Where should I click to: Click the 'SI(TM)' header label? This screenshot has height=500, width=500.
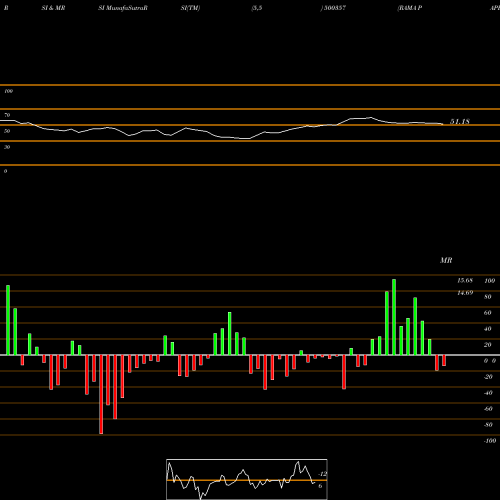tap(190, 8)
